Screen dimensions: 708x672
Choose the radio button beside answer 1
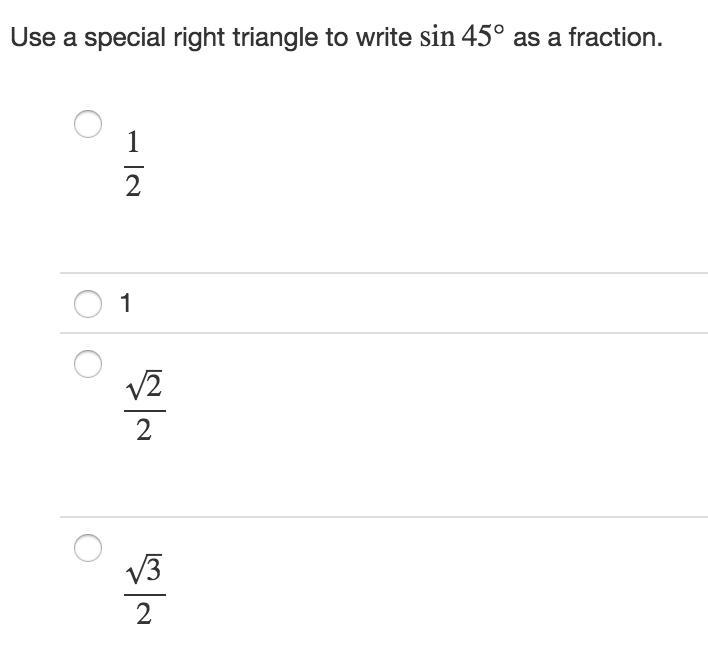click(x=88, y=304)
